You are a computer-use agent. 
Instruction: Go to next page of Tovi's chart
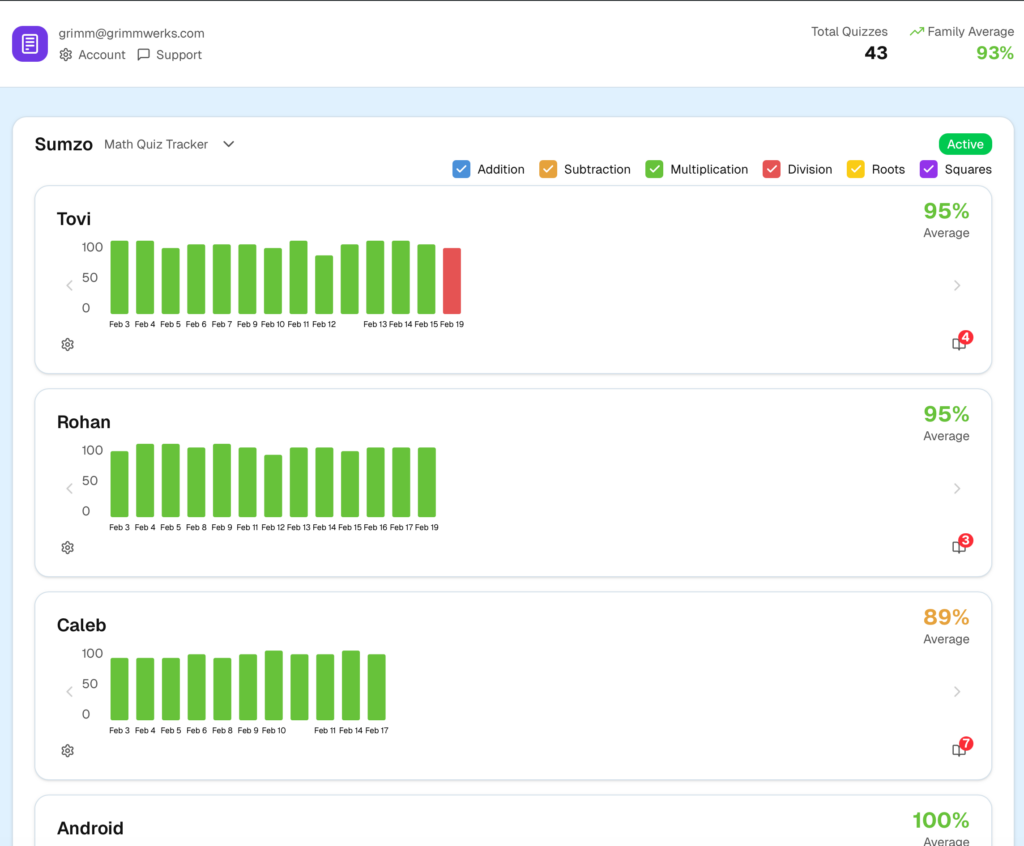coord(957,285)
